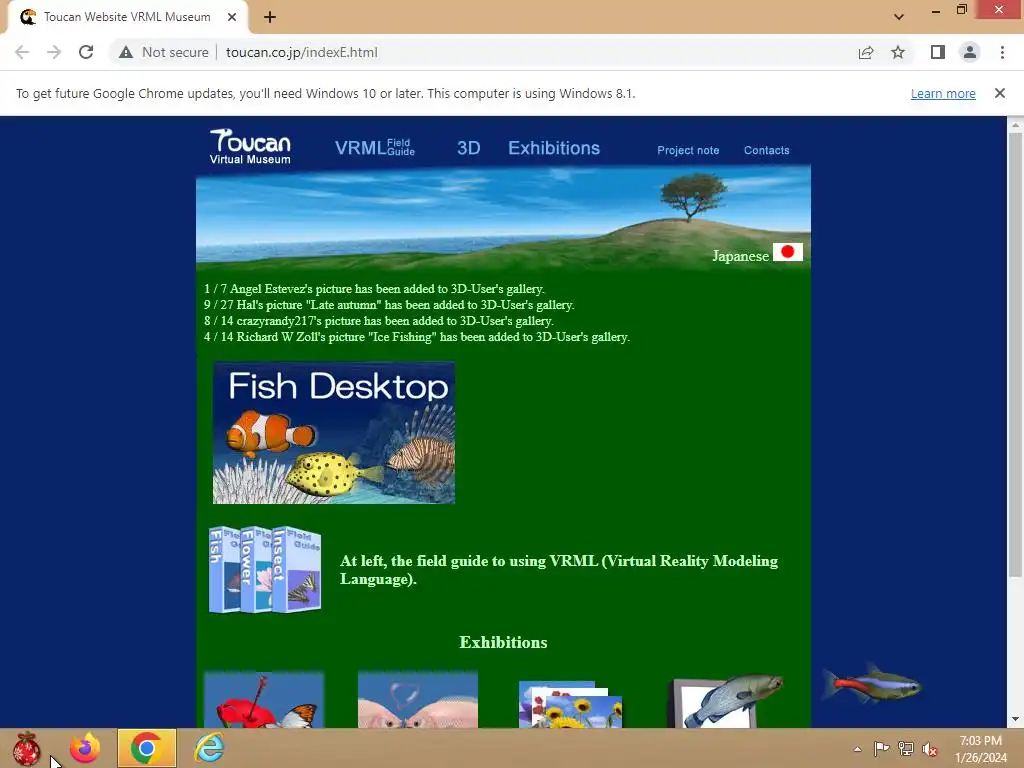Open the Fish field guide book

(224, 569)
